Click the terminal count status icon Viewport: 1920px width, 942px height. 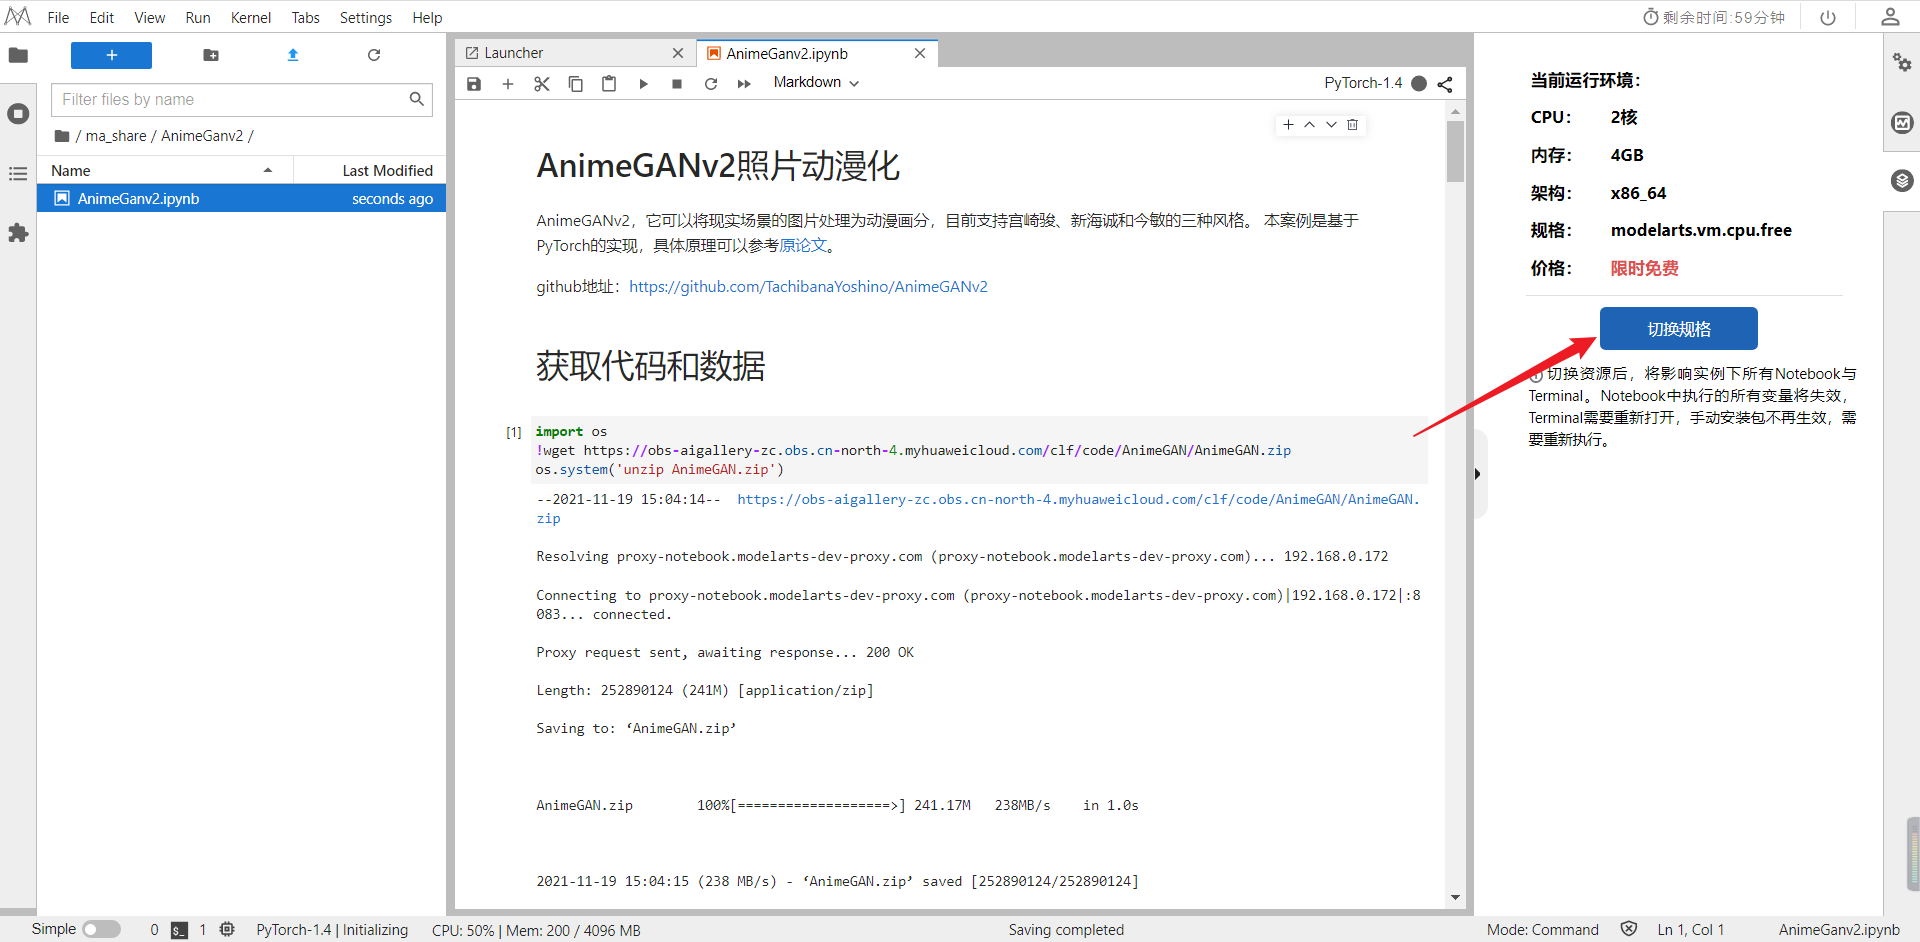(x=179, y=930)
